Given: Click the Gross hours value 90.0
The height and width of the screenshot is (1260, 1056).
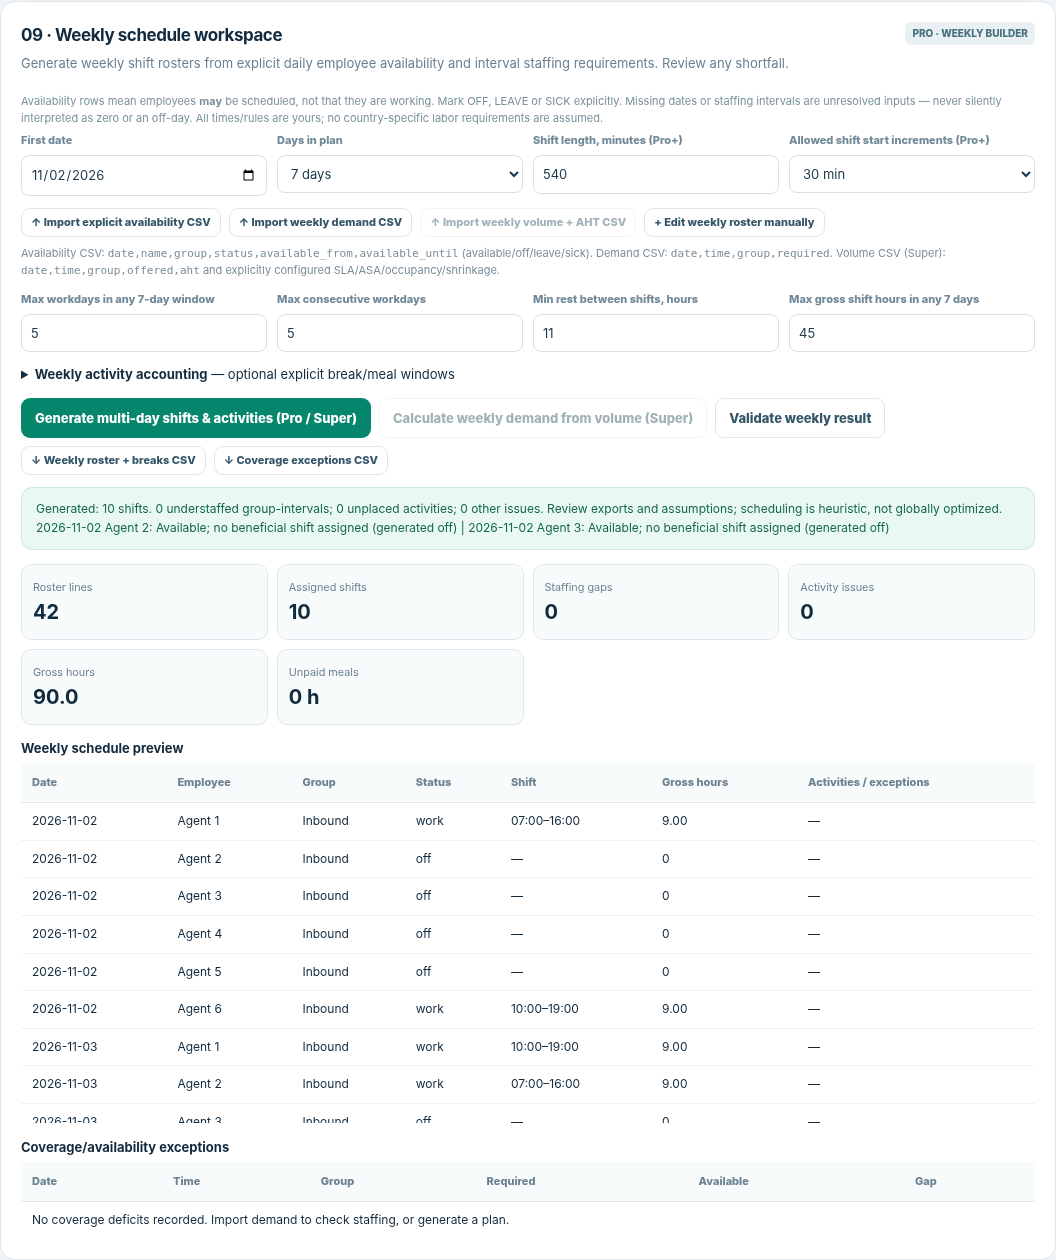Looking at the screenshot, I should tap(56, 697).
